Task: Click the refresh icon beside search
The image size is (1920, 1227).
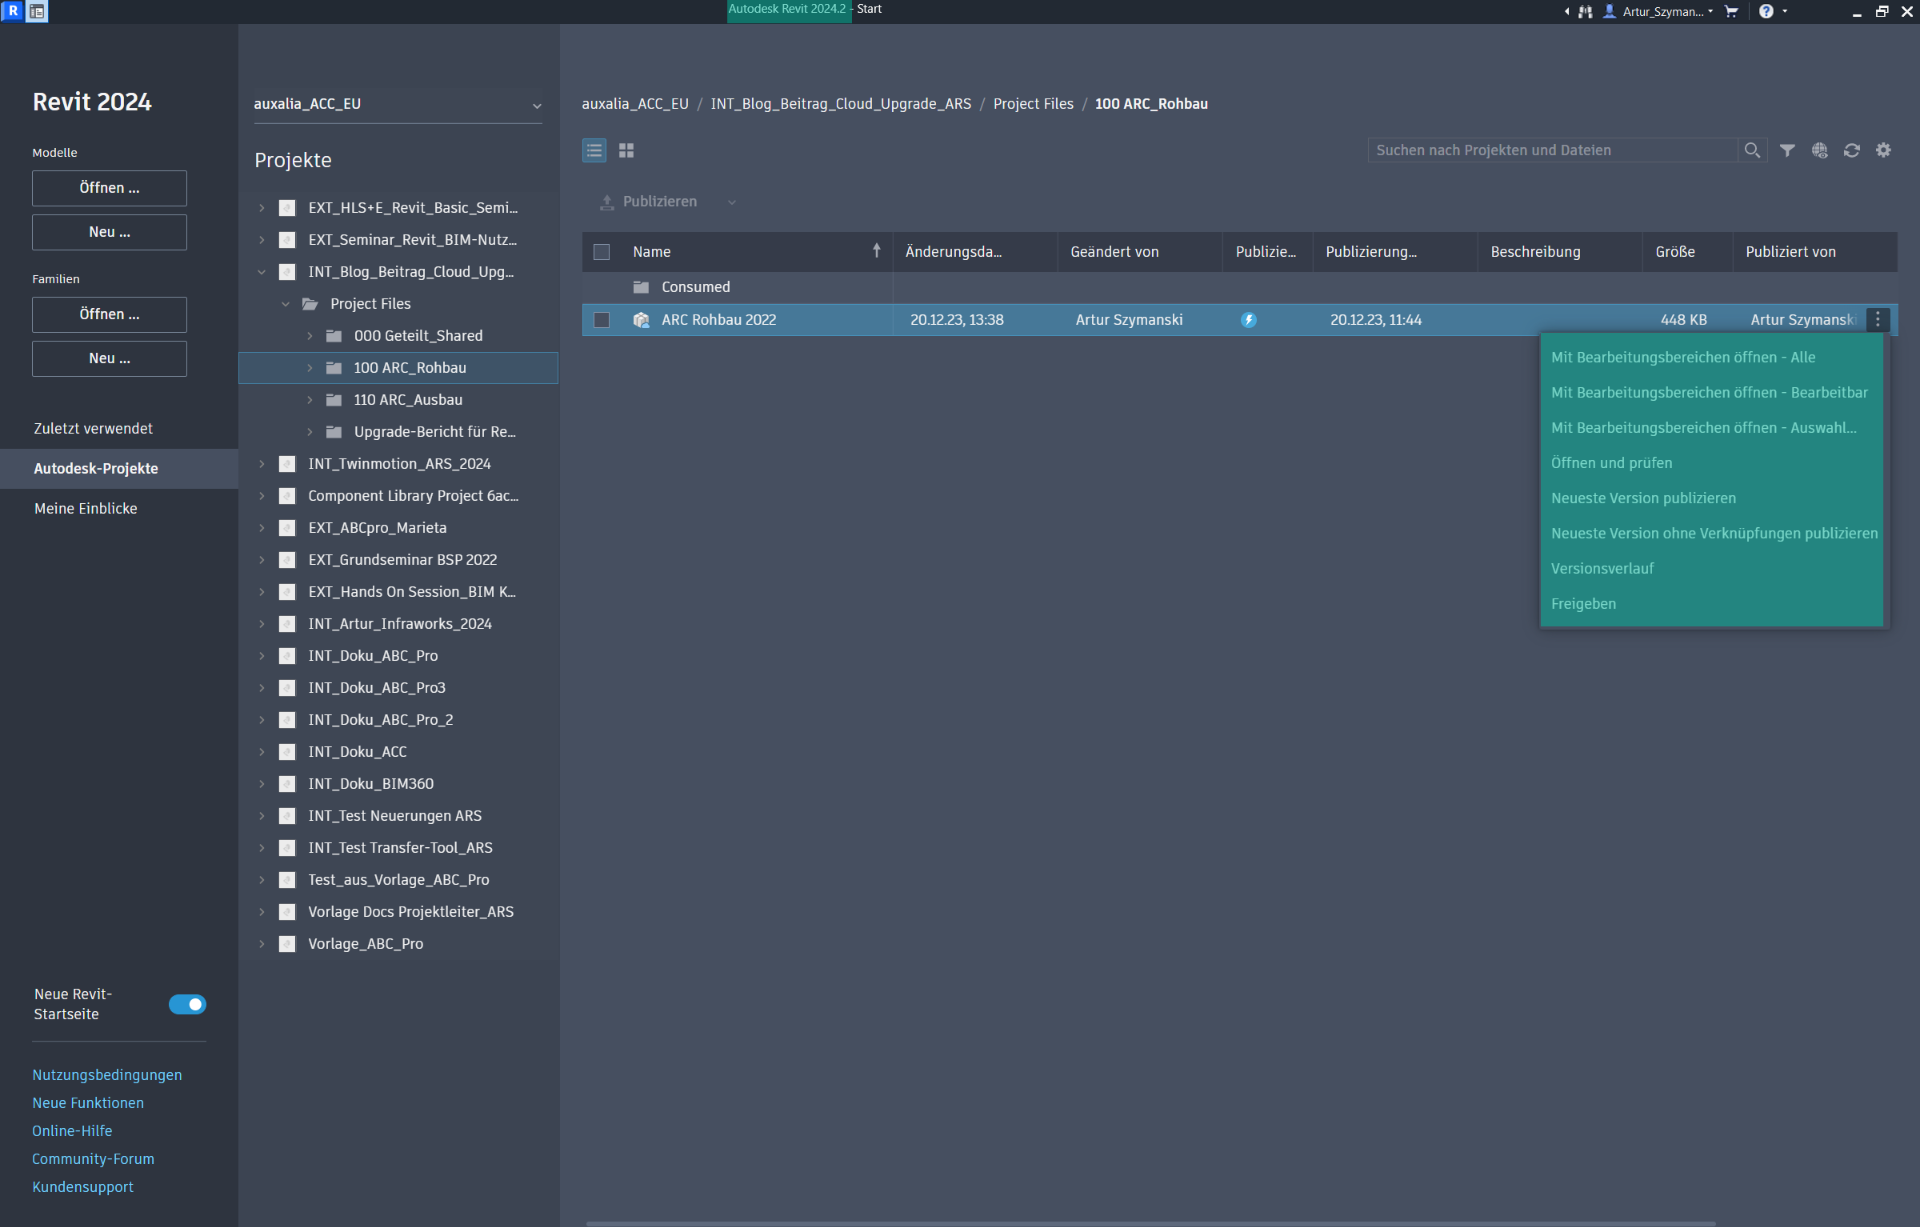Action: (1851, 150)
